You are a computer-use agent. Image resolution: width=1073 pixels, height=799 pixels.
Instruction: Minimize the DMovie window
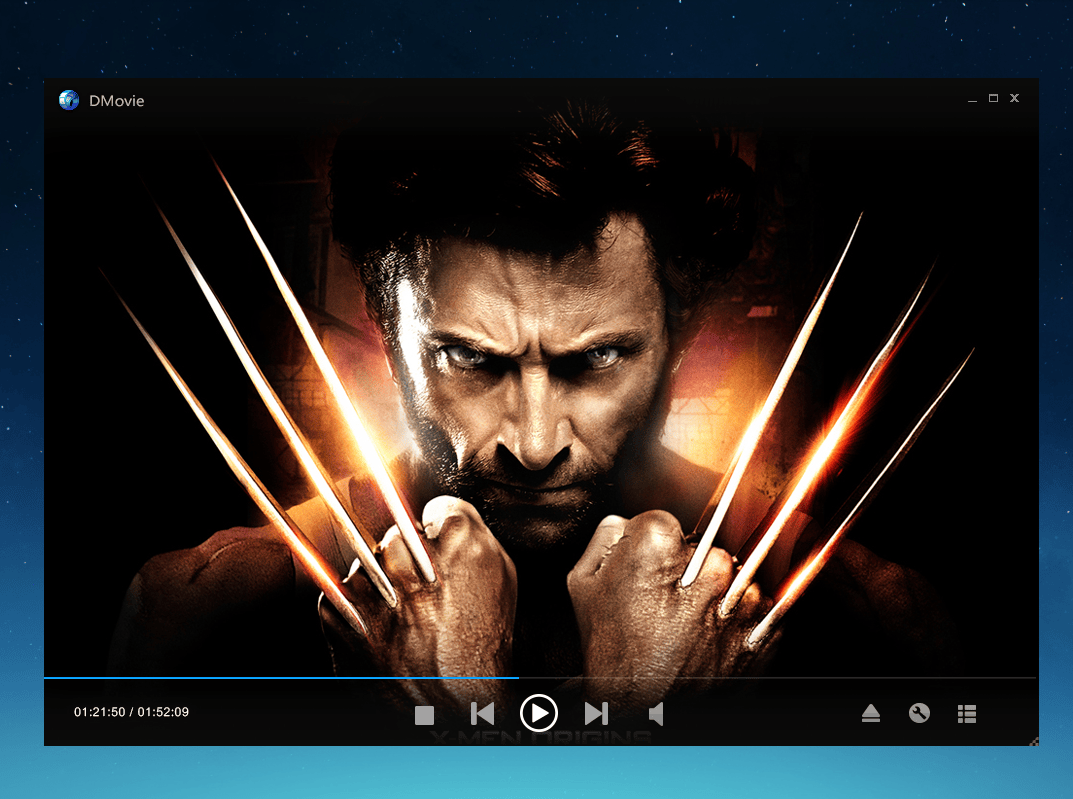(972, 100)
